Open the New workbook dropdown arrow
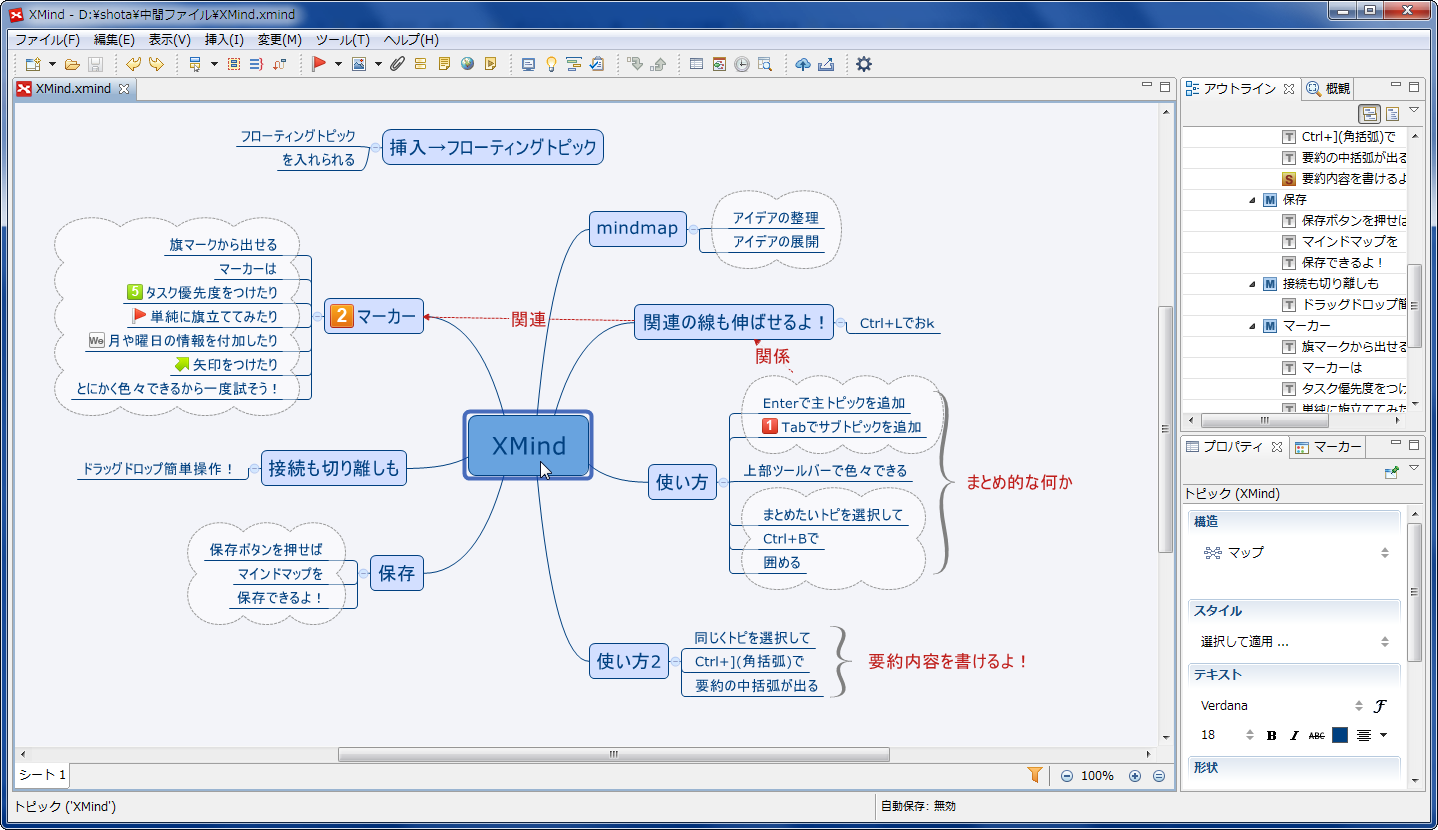Screen dimensions: 1438x830 (52, 64)
